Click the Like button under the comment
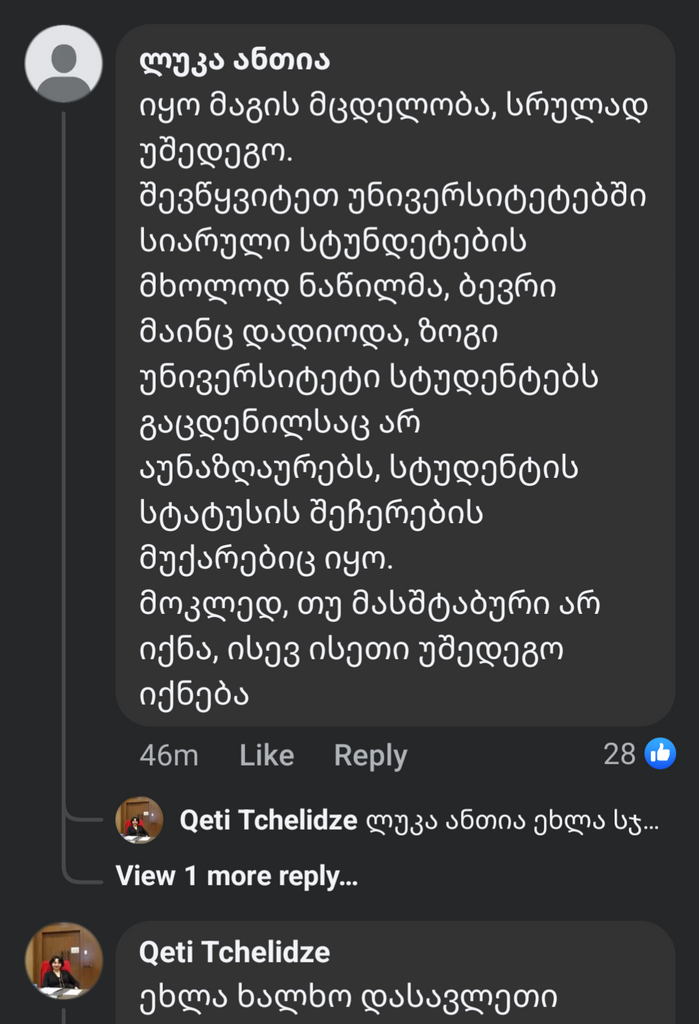 pos(266,755)
